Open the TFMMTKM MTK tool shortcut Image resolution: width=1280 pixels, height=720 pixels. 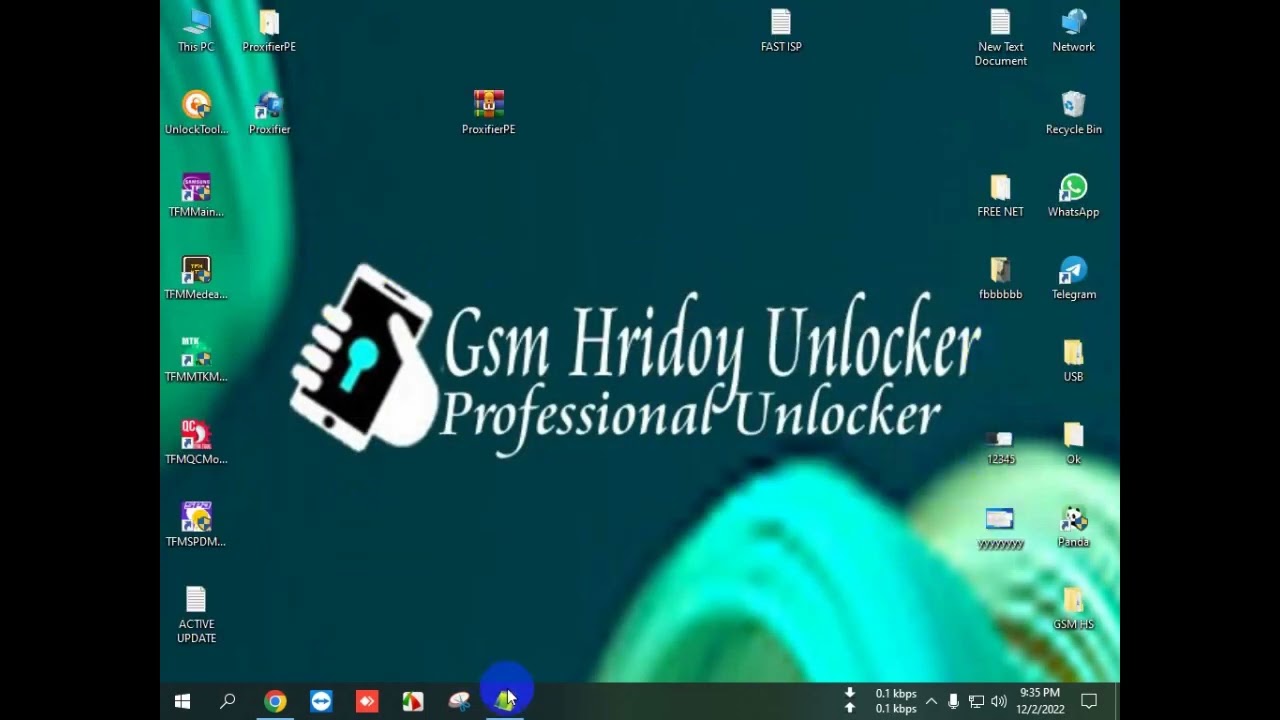click(x=196, y=360)
